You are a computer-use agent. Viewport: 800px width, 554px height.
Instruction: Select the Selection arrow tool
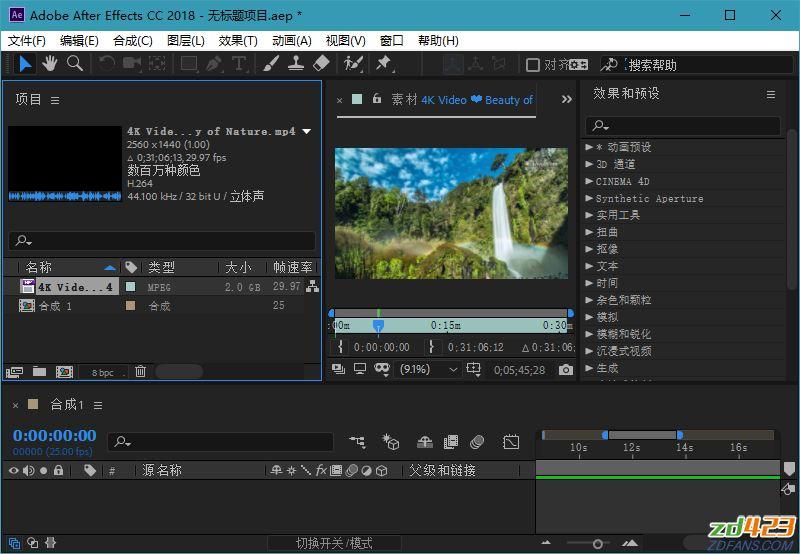pos(24,64)
